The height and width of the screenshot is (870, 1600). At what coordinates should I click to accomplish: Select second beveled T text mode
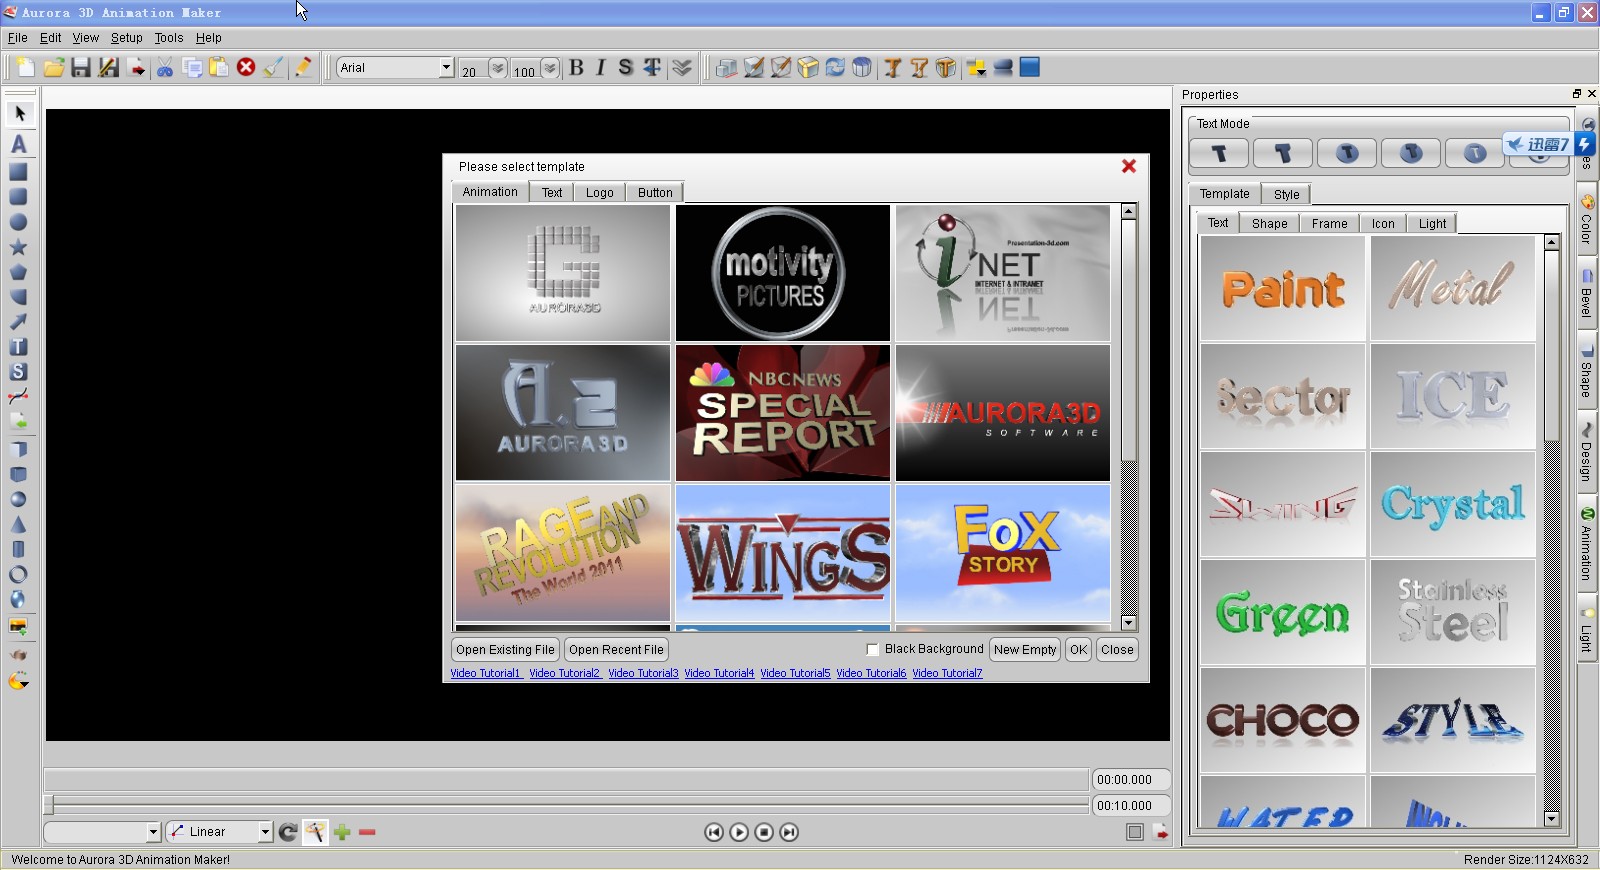[x=1283, y=153]
